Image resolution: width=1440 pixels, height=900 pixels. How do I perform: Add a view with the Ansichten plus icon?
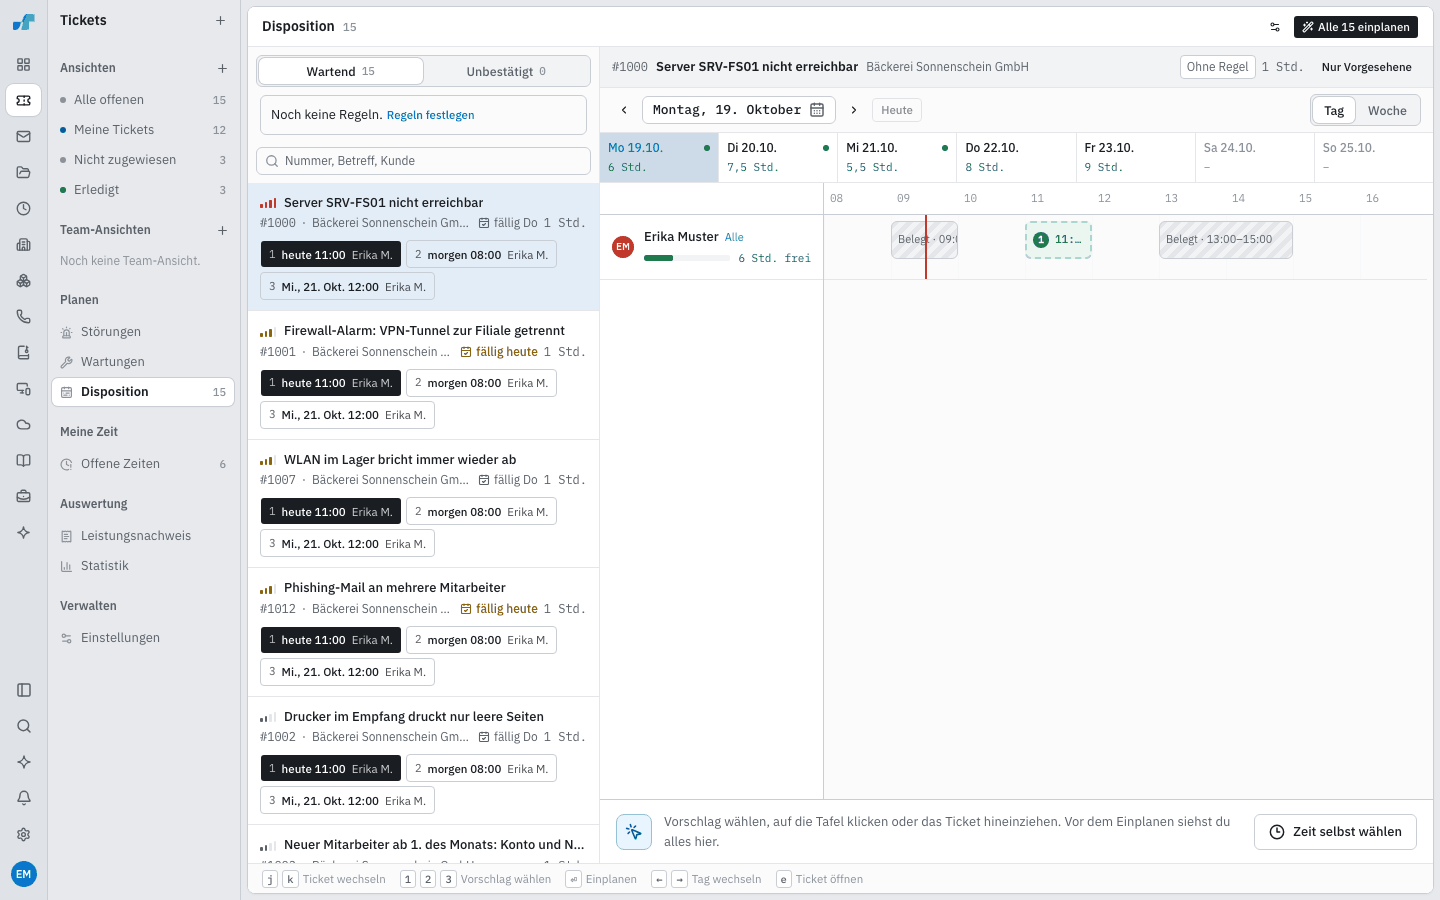[222, 68]
